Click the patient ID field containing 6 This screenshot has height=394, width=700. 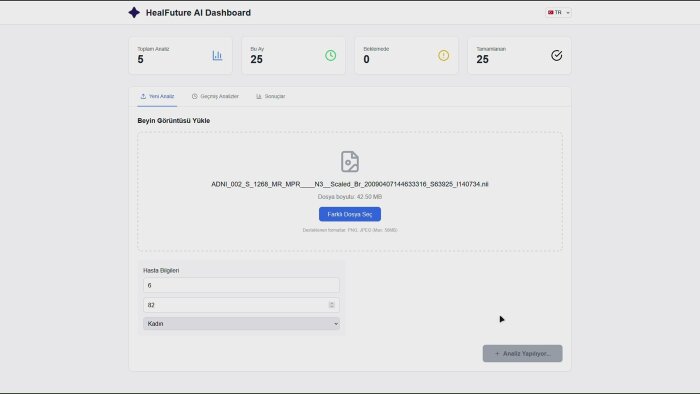pyautogui.click(x=241, y=286)
